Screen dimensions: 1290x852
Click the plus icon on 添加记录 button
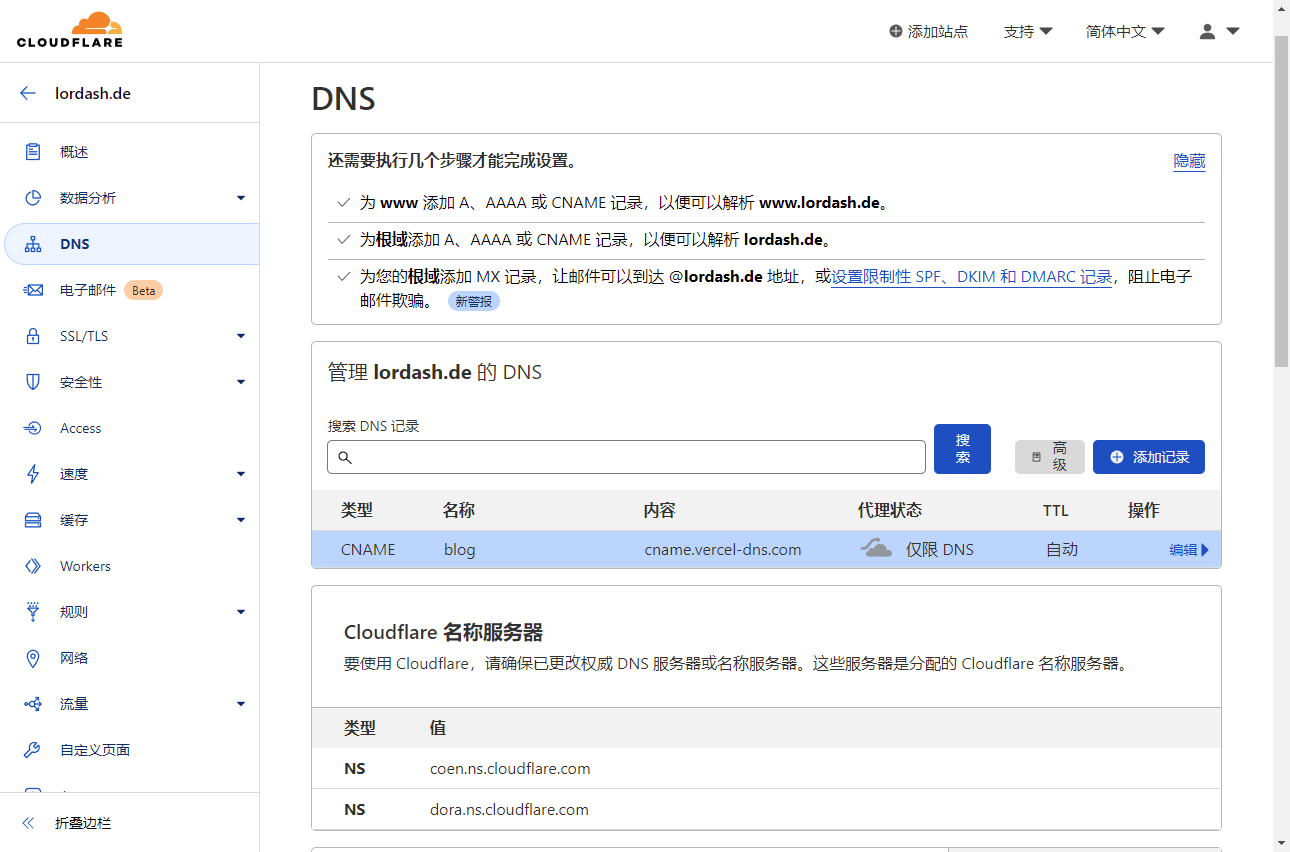1117,457
